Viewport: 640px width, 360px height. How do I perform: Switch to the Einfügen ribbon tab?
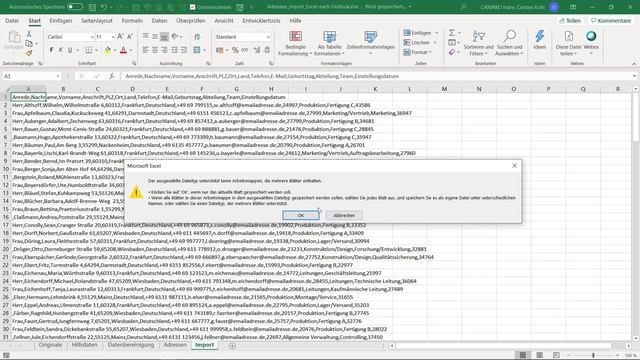point(60,20)
